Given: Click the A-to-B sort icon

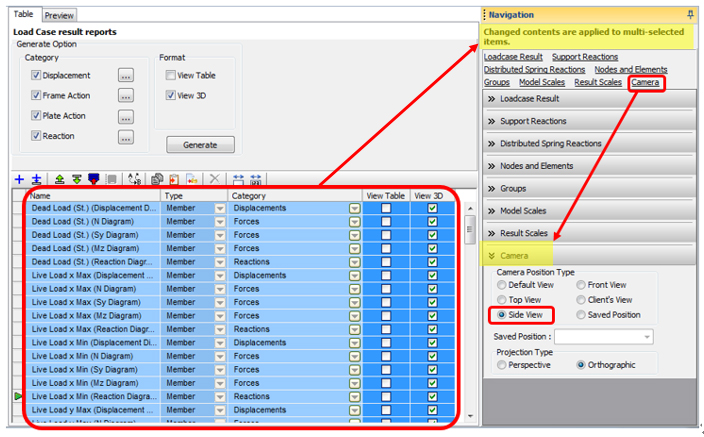Looking at the screenshot, I should coord(134,180).
